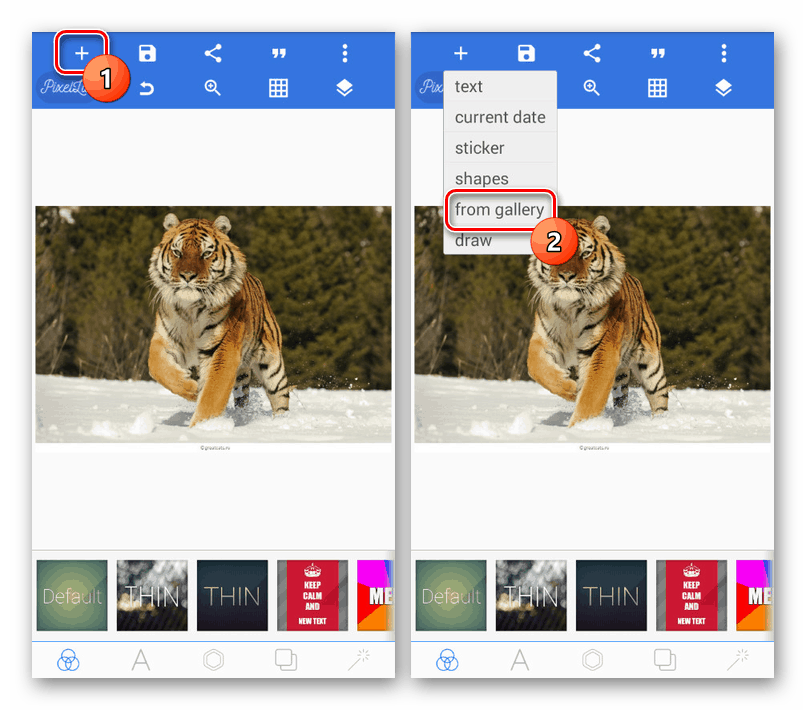
Task: Tap zoom magnifier icon in right screen
Action: coord(592,88)
